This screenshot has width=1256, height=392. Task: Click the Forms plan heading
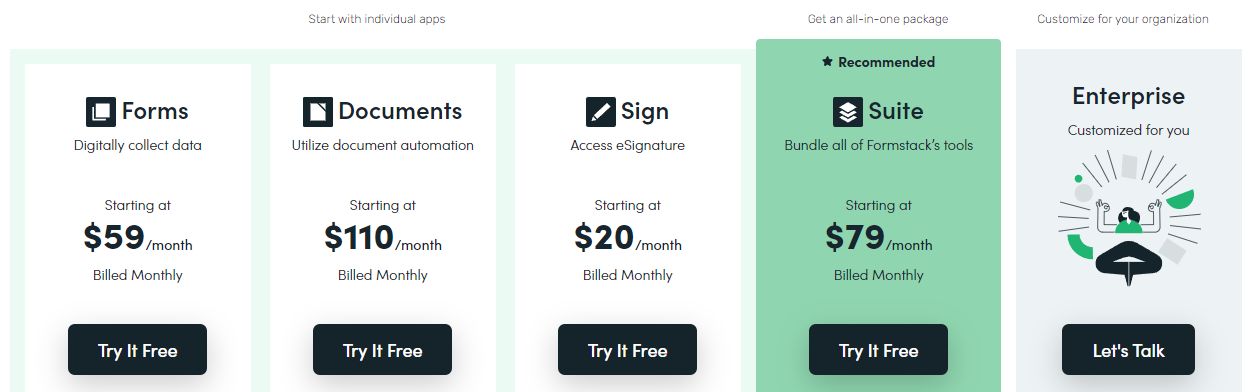coord(155,111)
